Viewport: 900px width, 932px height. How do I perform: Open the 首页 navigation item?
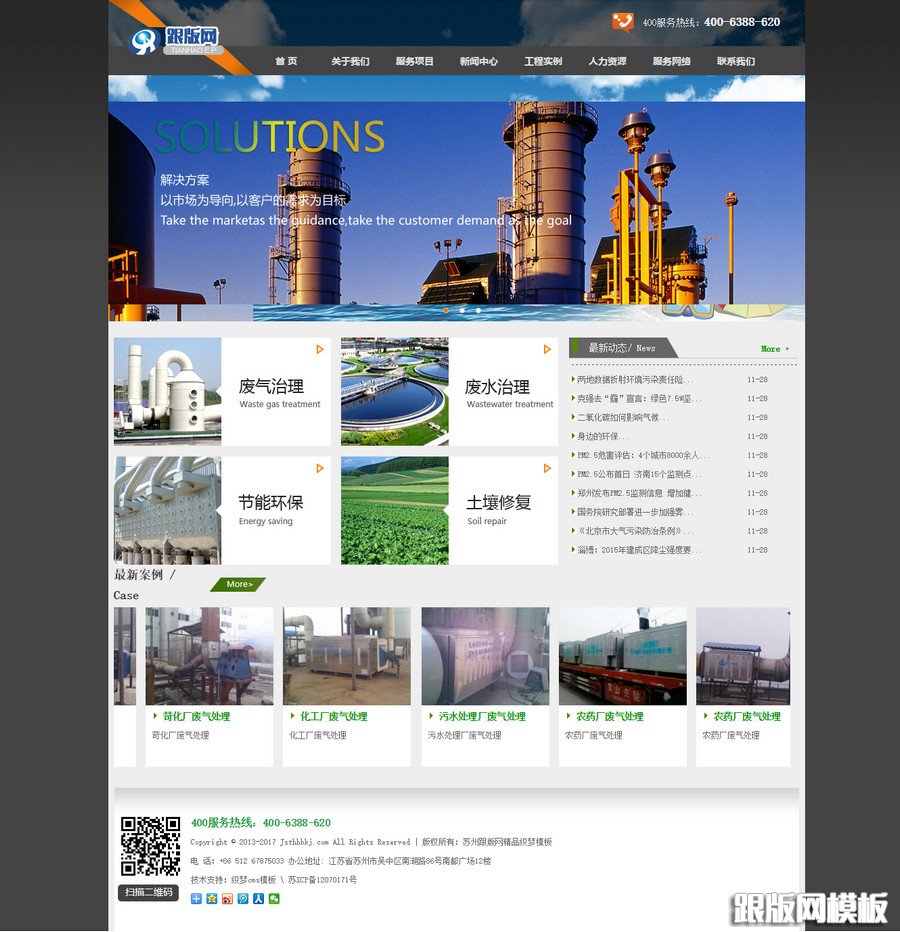[x=286, y=61]
